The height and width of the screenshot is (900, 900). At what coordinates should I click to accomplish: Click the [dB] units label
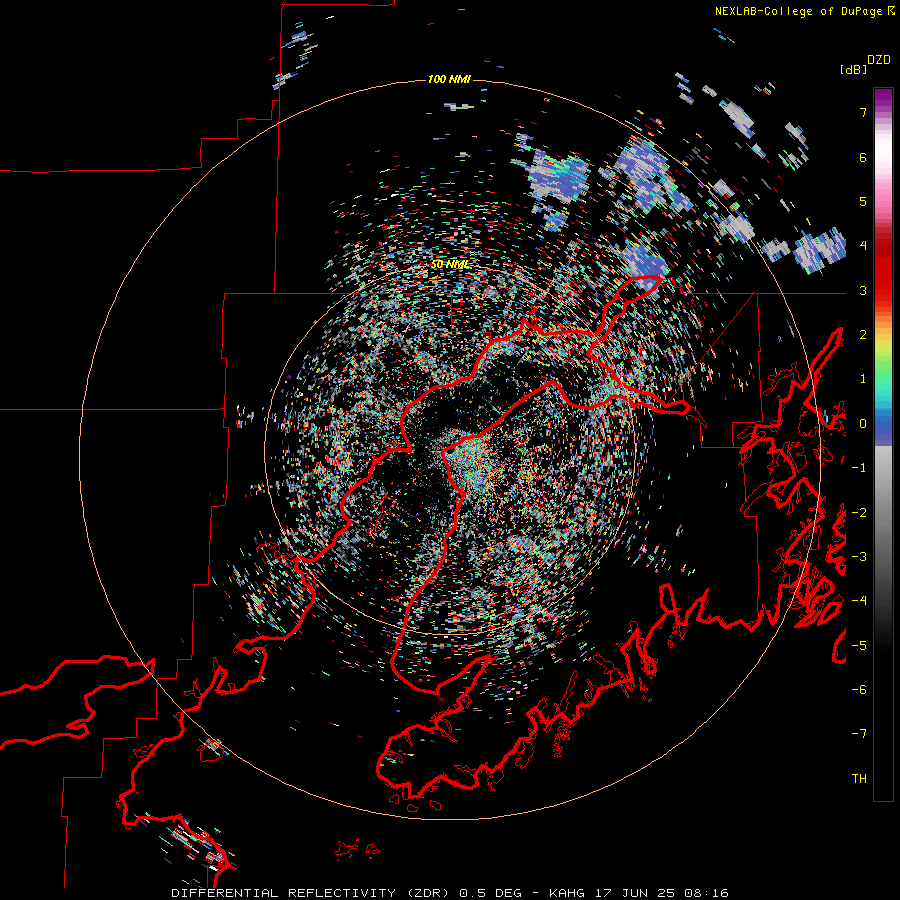tap(854, 69)
